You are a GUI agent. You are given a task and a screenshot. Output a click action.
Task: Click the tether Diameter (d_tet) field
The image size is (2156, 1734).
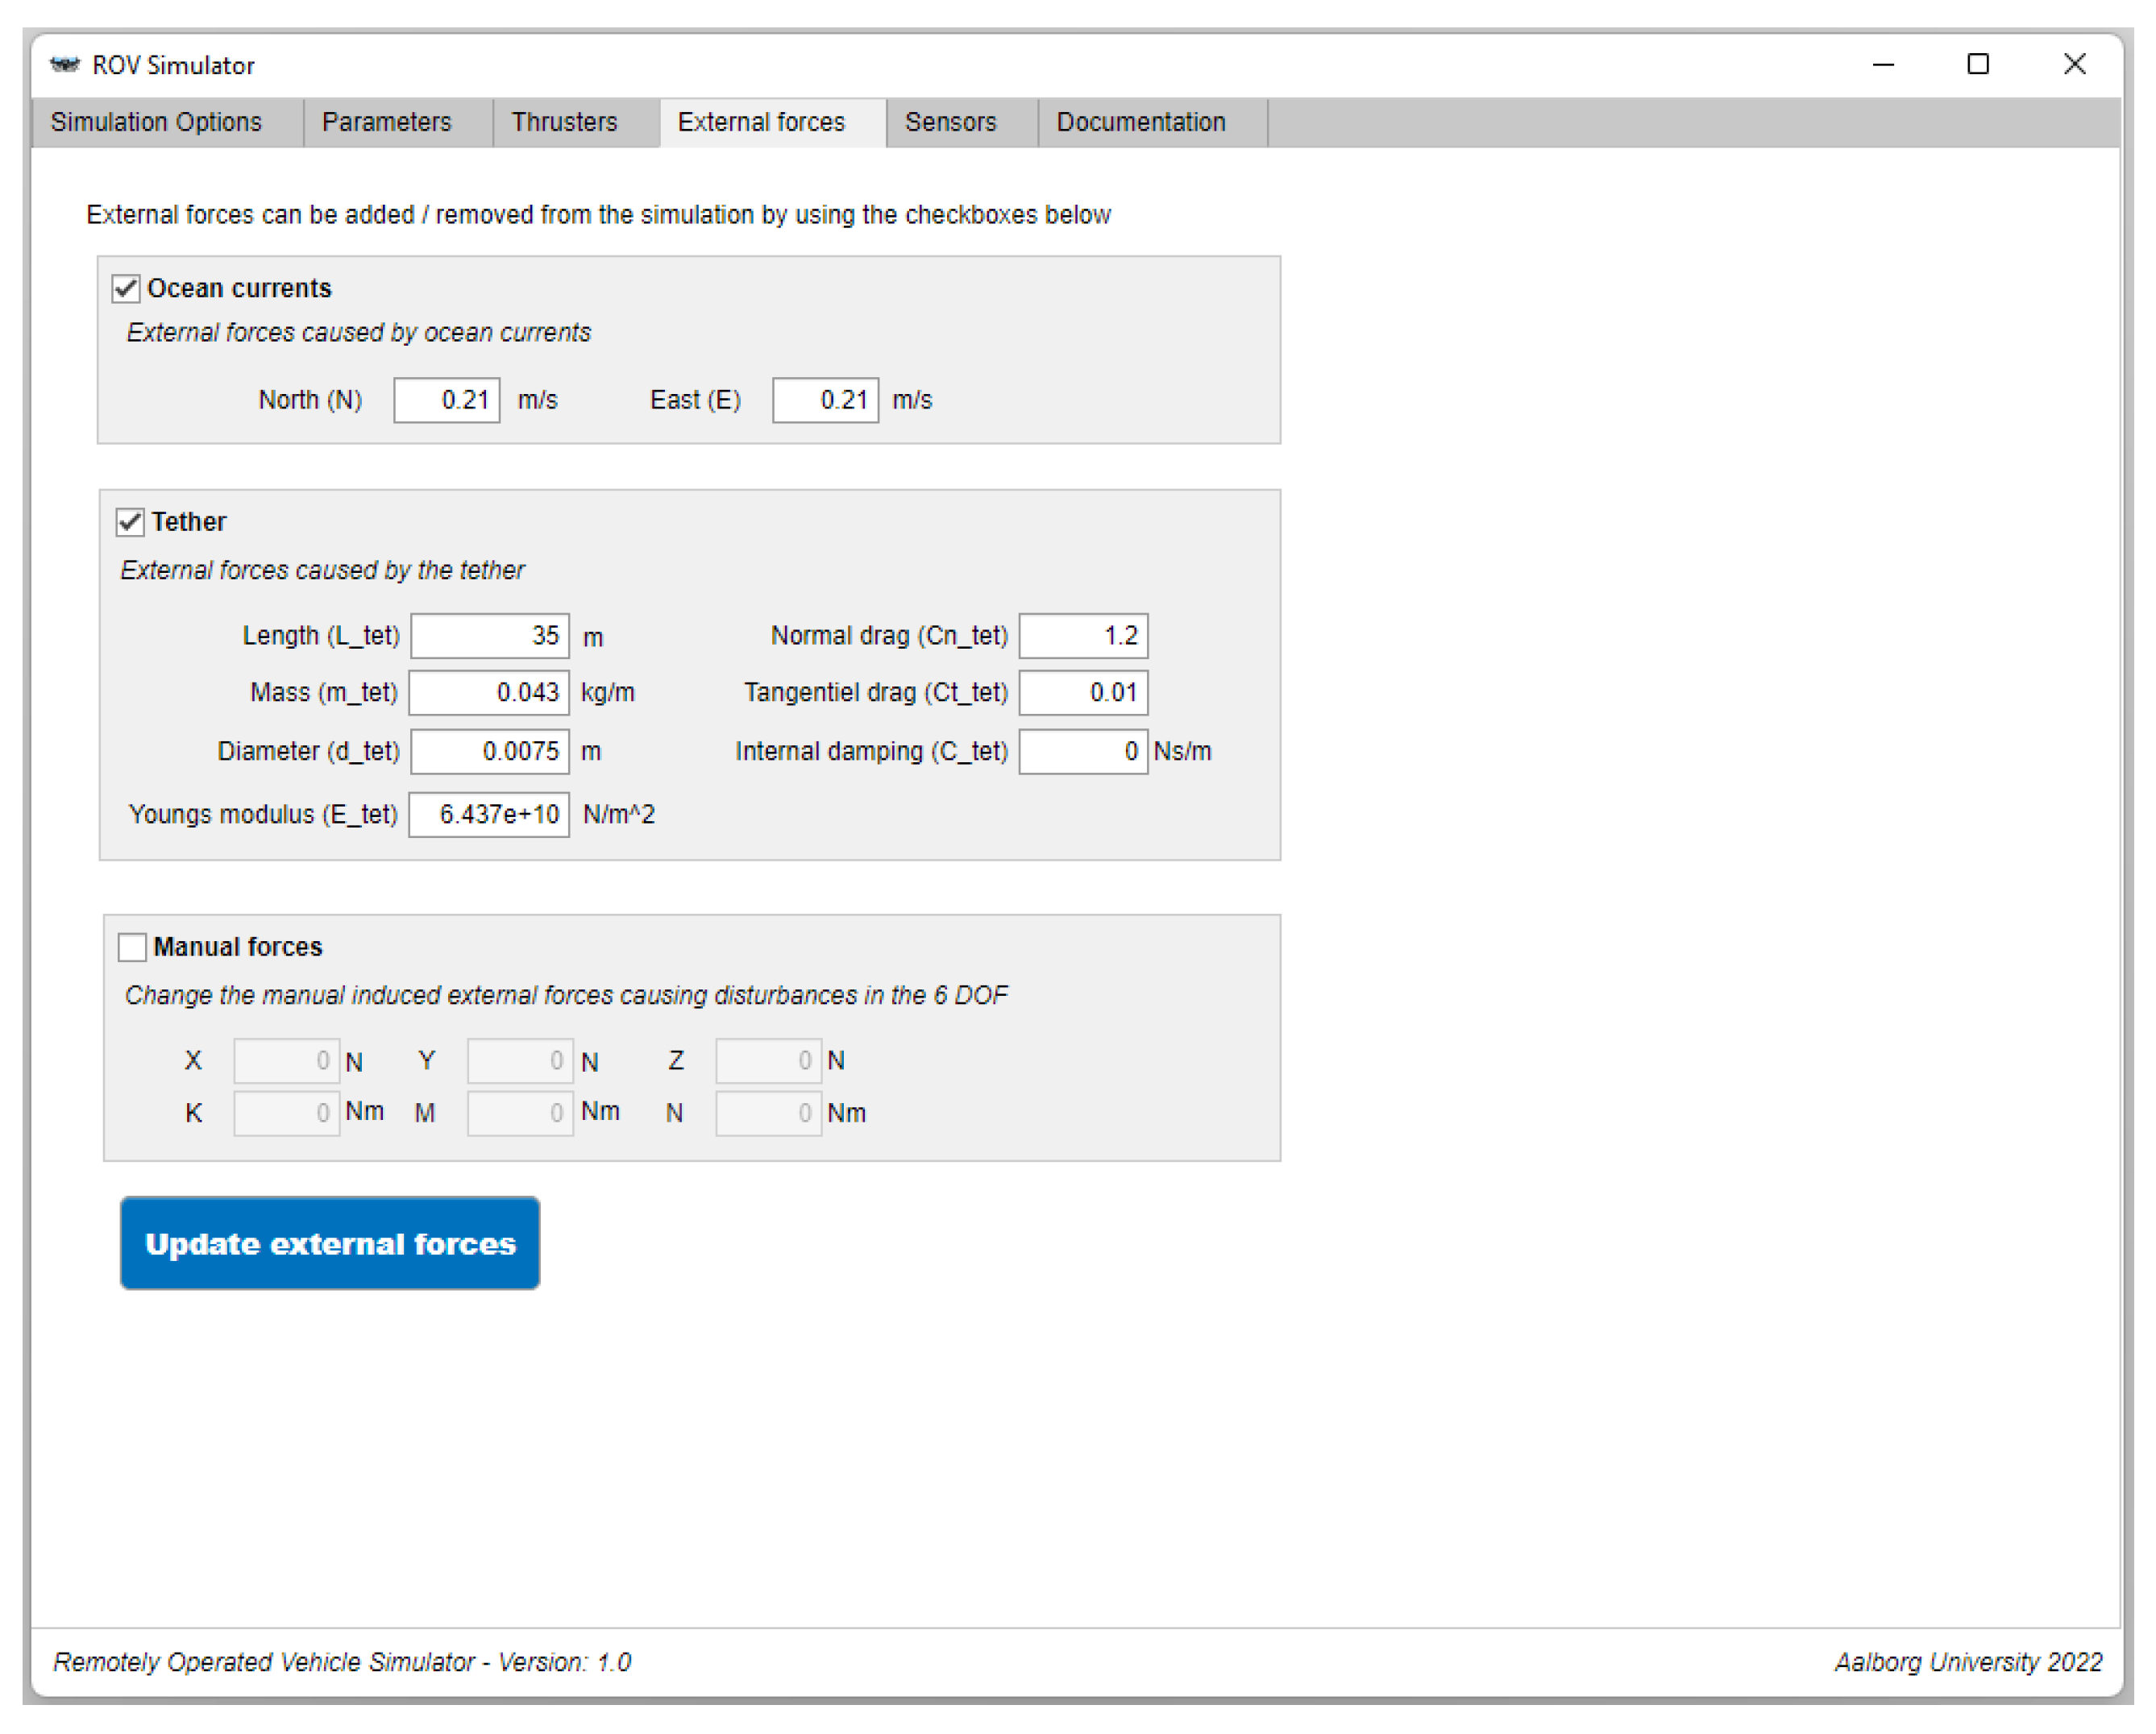point(489,751)
